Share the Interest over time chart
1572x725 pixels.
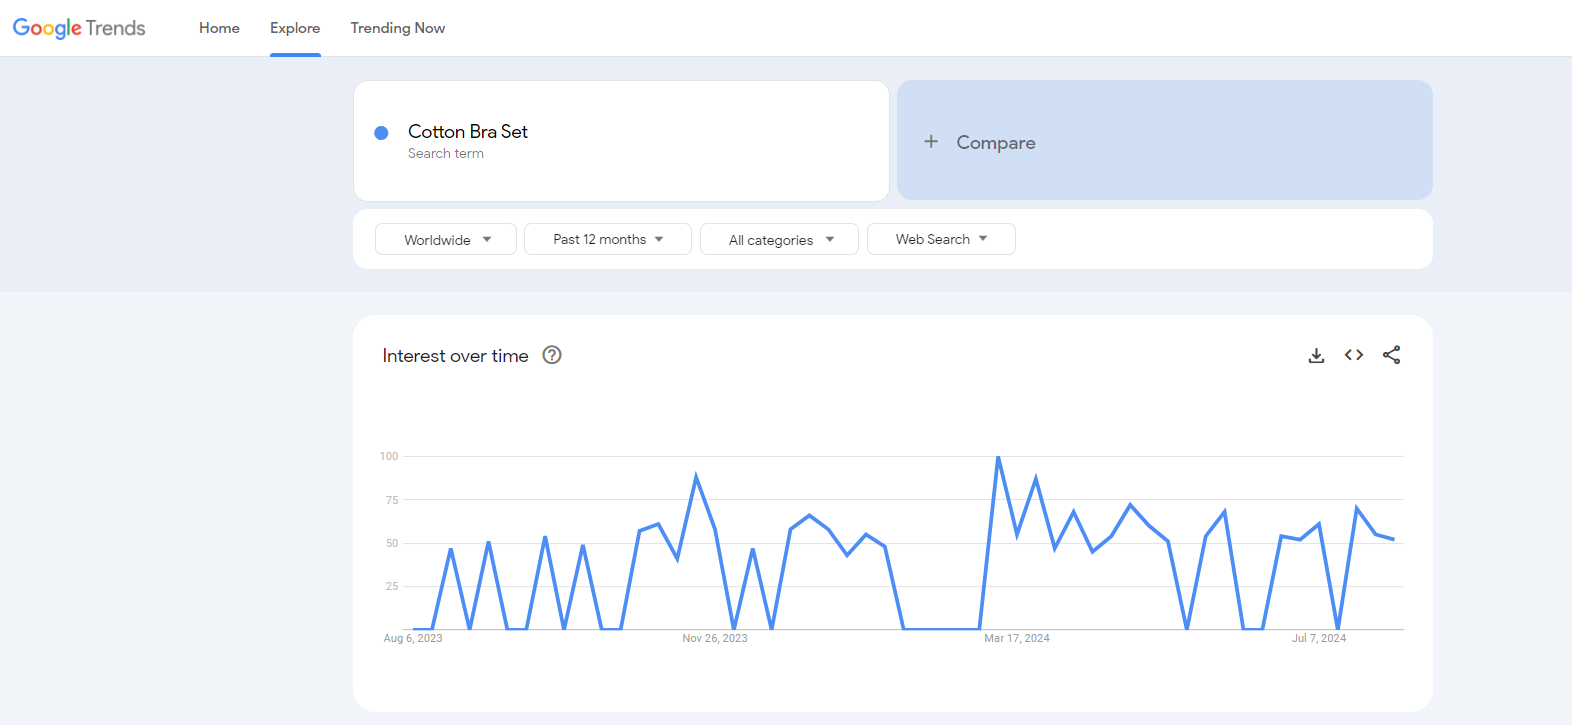coord(1391,355)
